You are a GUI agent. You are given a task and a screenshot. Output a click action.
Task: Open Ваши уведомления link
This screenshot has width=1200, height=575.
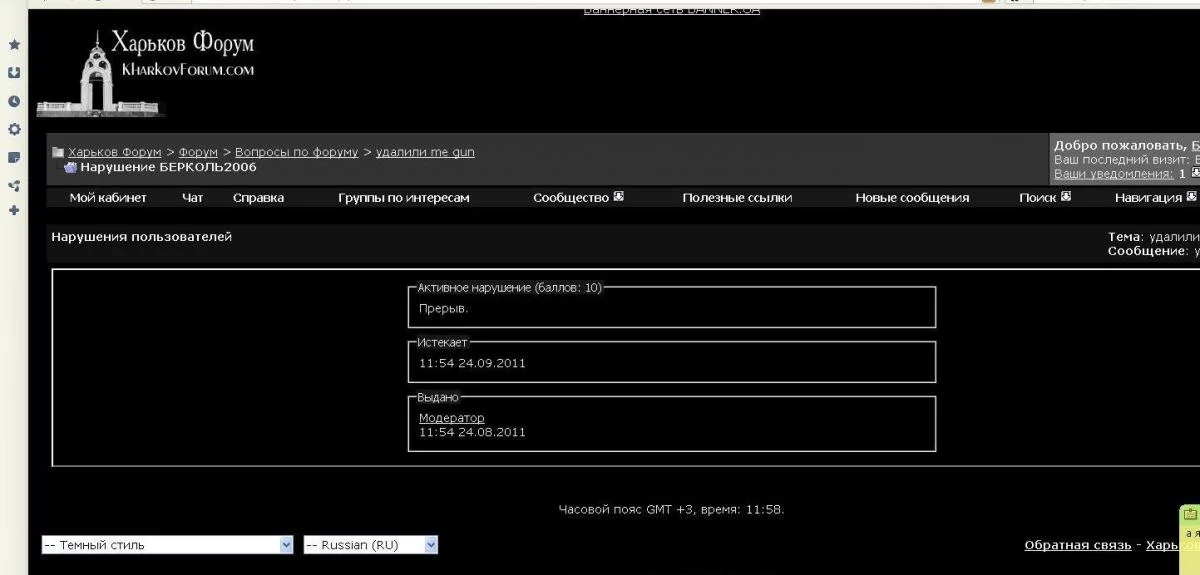(1113, 174)
